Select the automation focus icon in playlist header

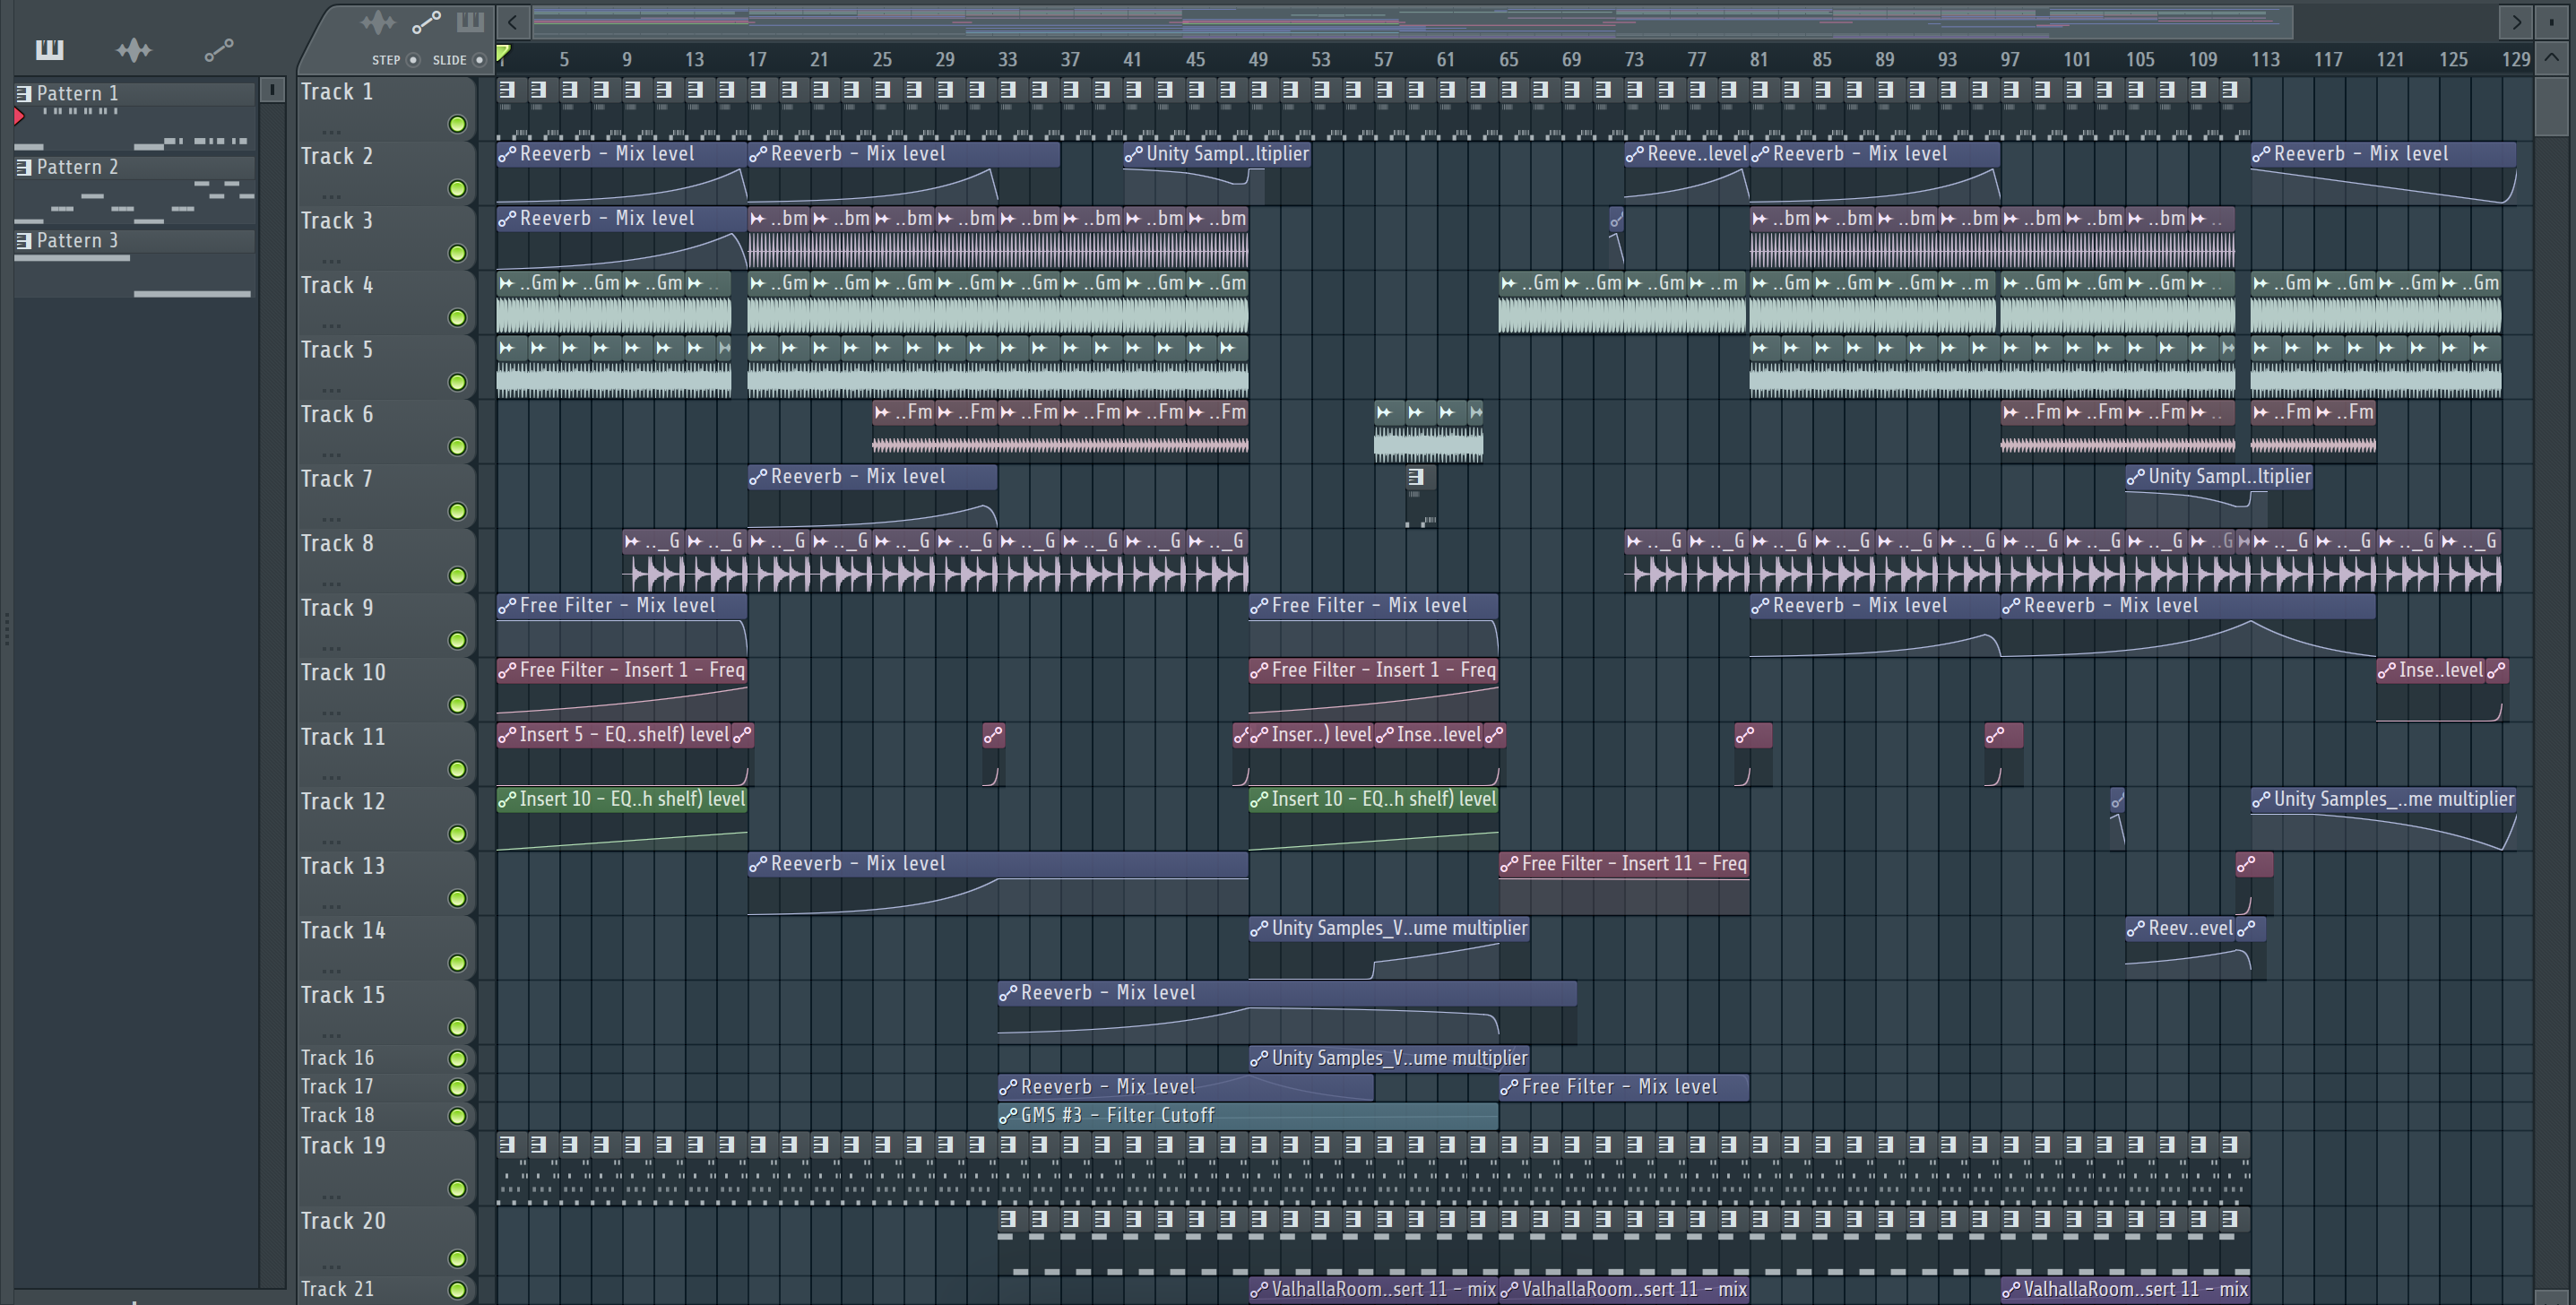(426, 21)
